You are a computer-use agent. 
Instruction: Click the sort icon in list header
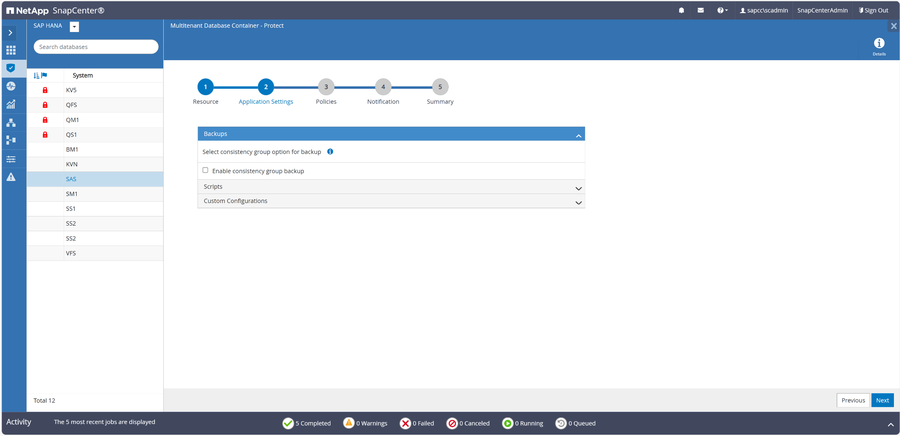click(x=37, y=75)
